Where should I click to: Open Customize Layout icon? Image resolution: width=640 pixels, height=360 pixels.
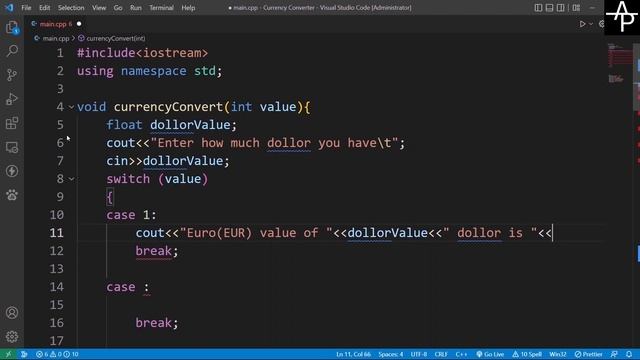click(576, 8)
